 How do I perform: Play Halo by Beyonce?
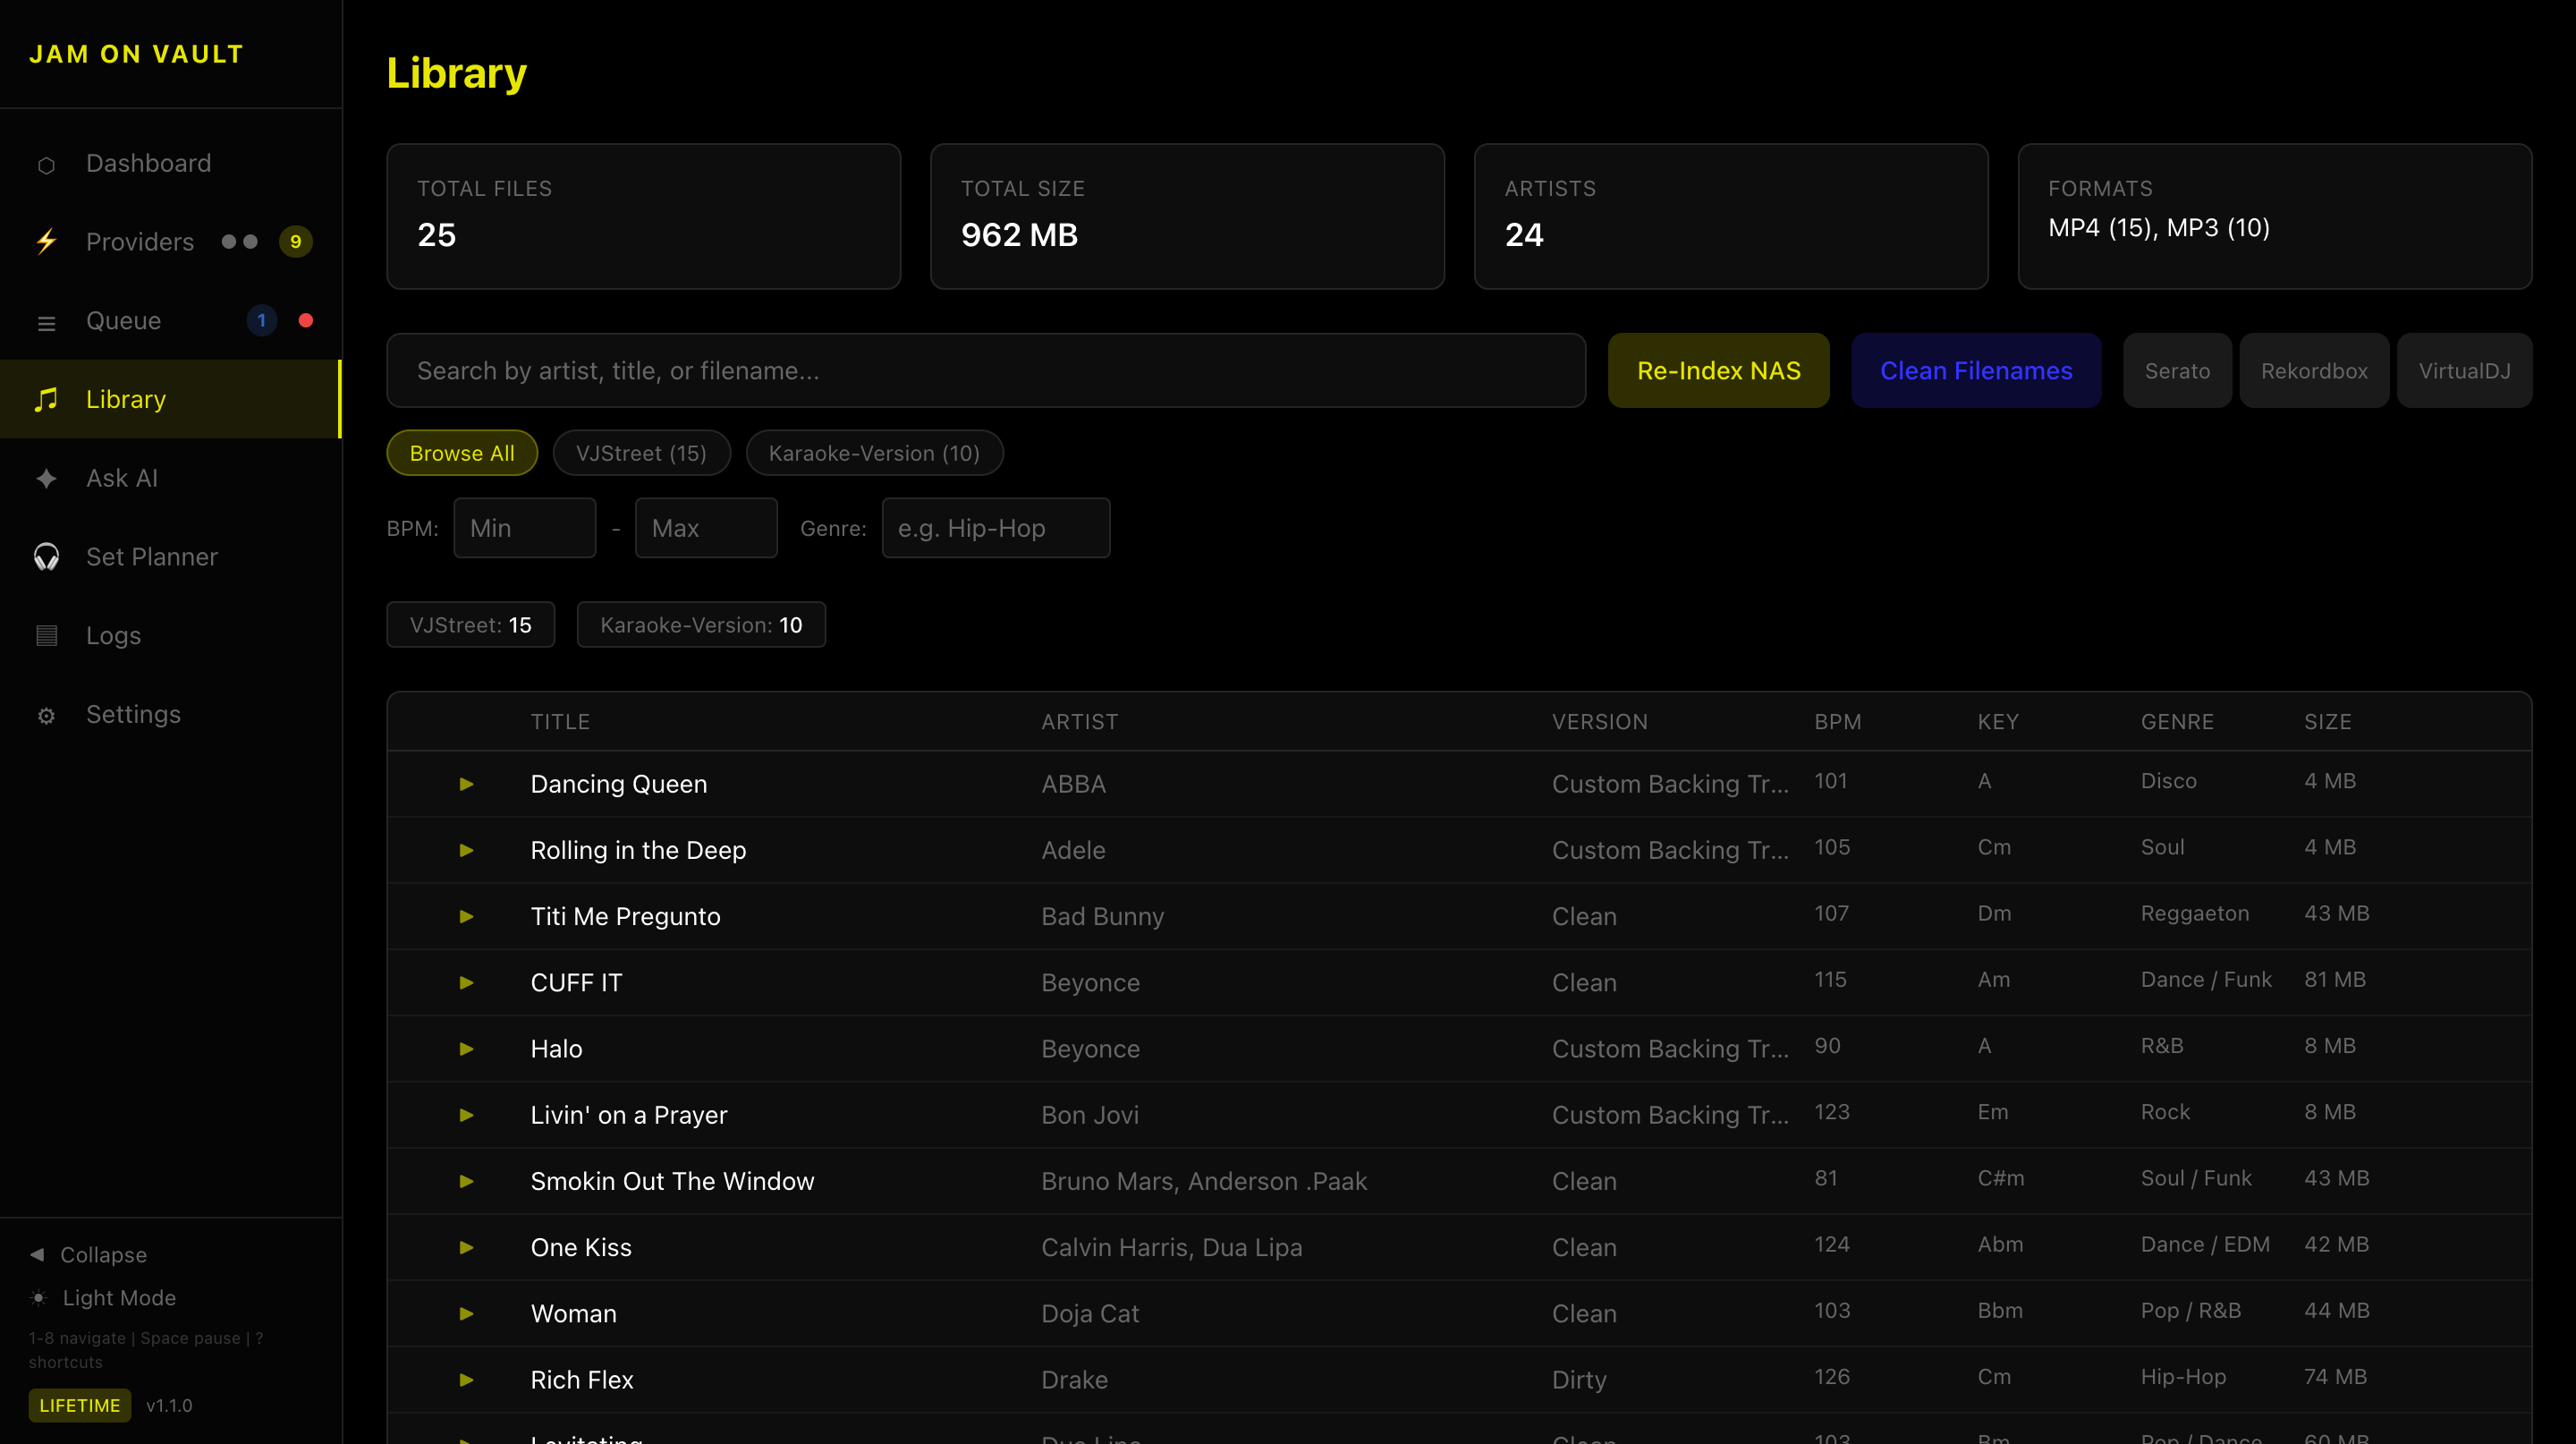pos(466,1049)
